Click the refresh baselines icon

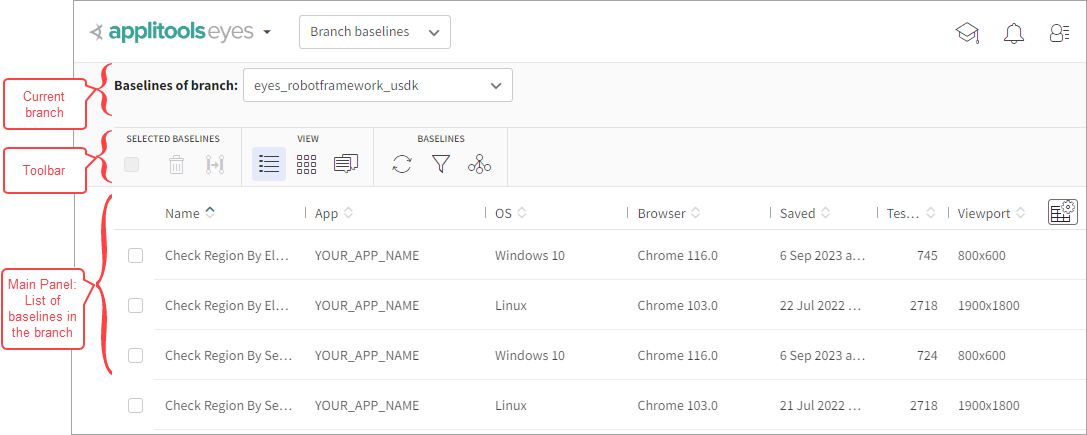click(402, 165)
